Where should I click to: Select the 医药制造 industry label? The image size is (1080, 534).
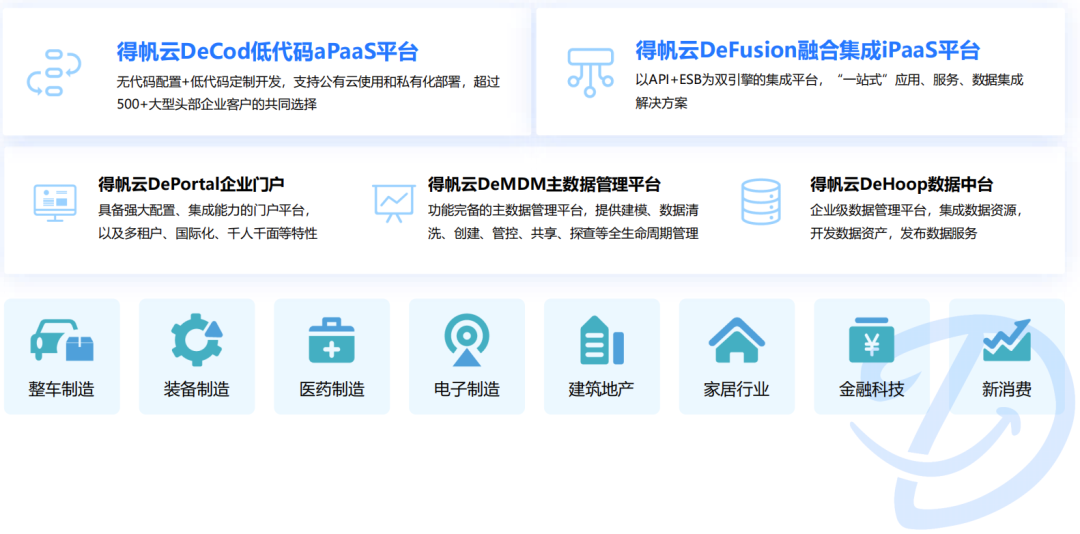pos(331,389)
